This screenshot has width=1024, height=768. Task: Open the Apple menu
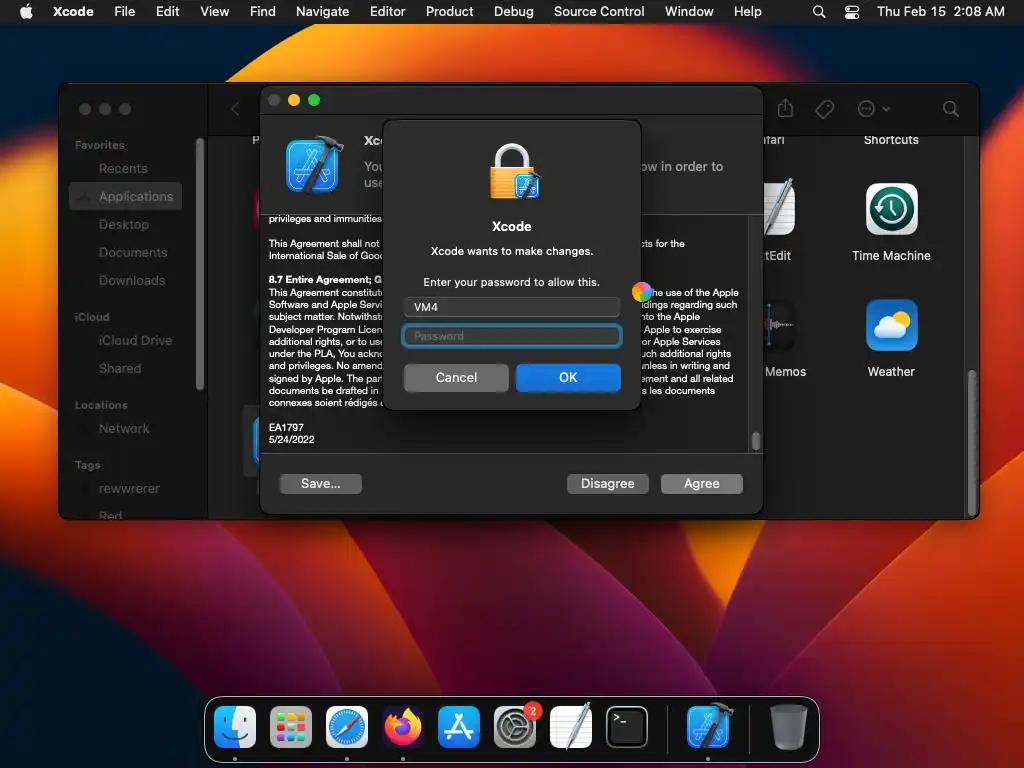coord(26,11)
